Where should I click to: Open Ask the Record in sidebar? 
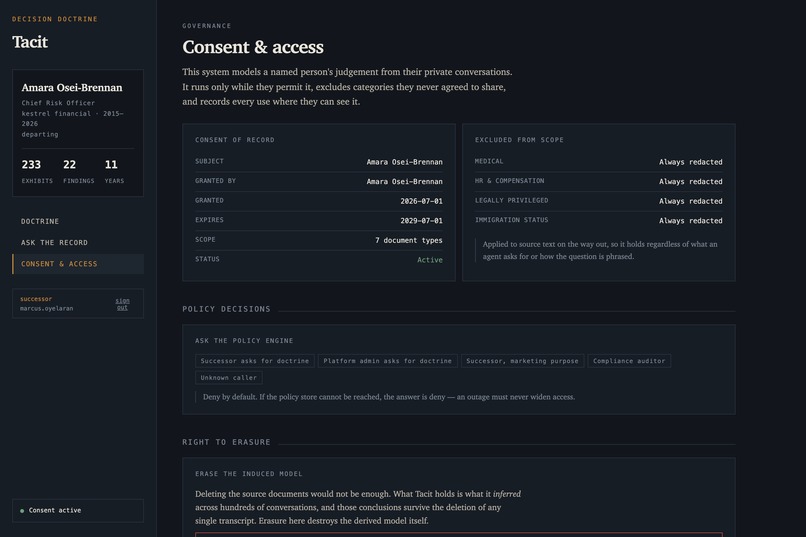[x=78, y=243]
